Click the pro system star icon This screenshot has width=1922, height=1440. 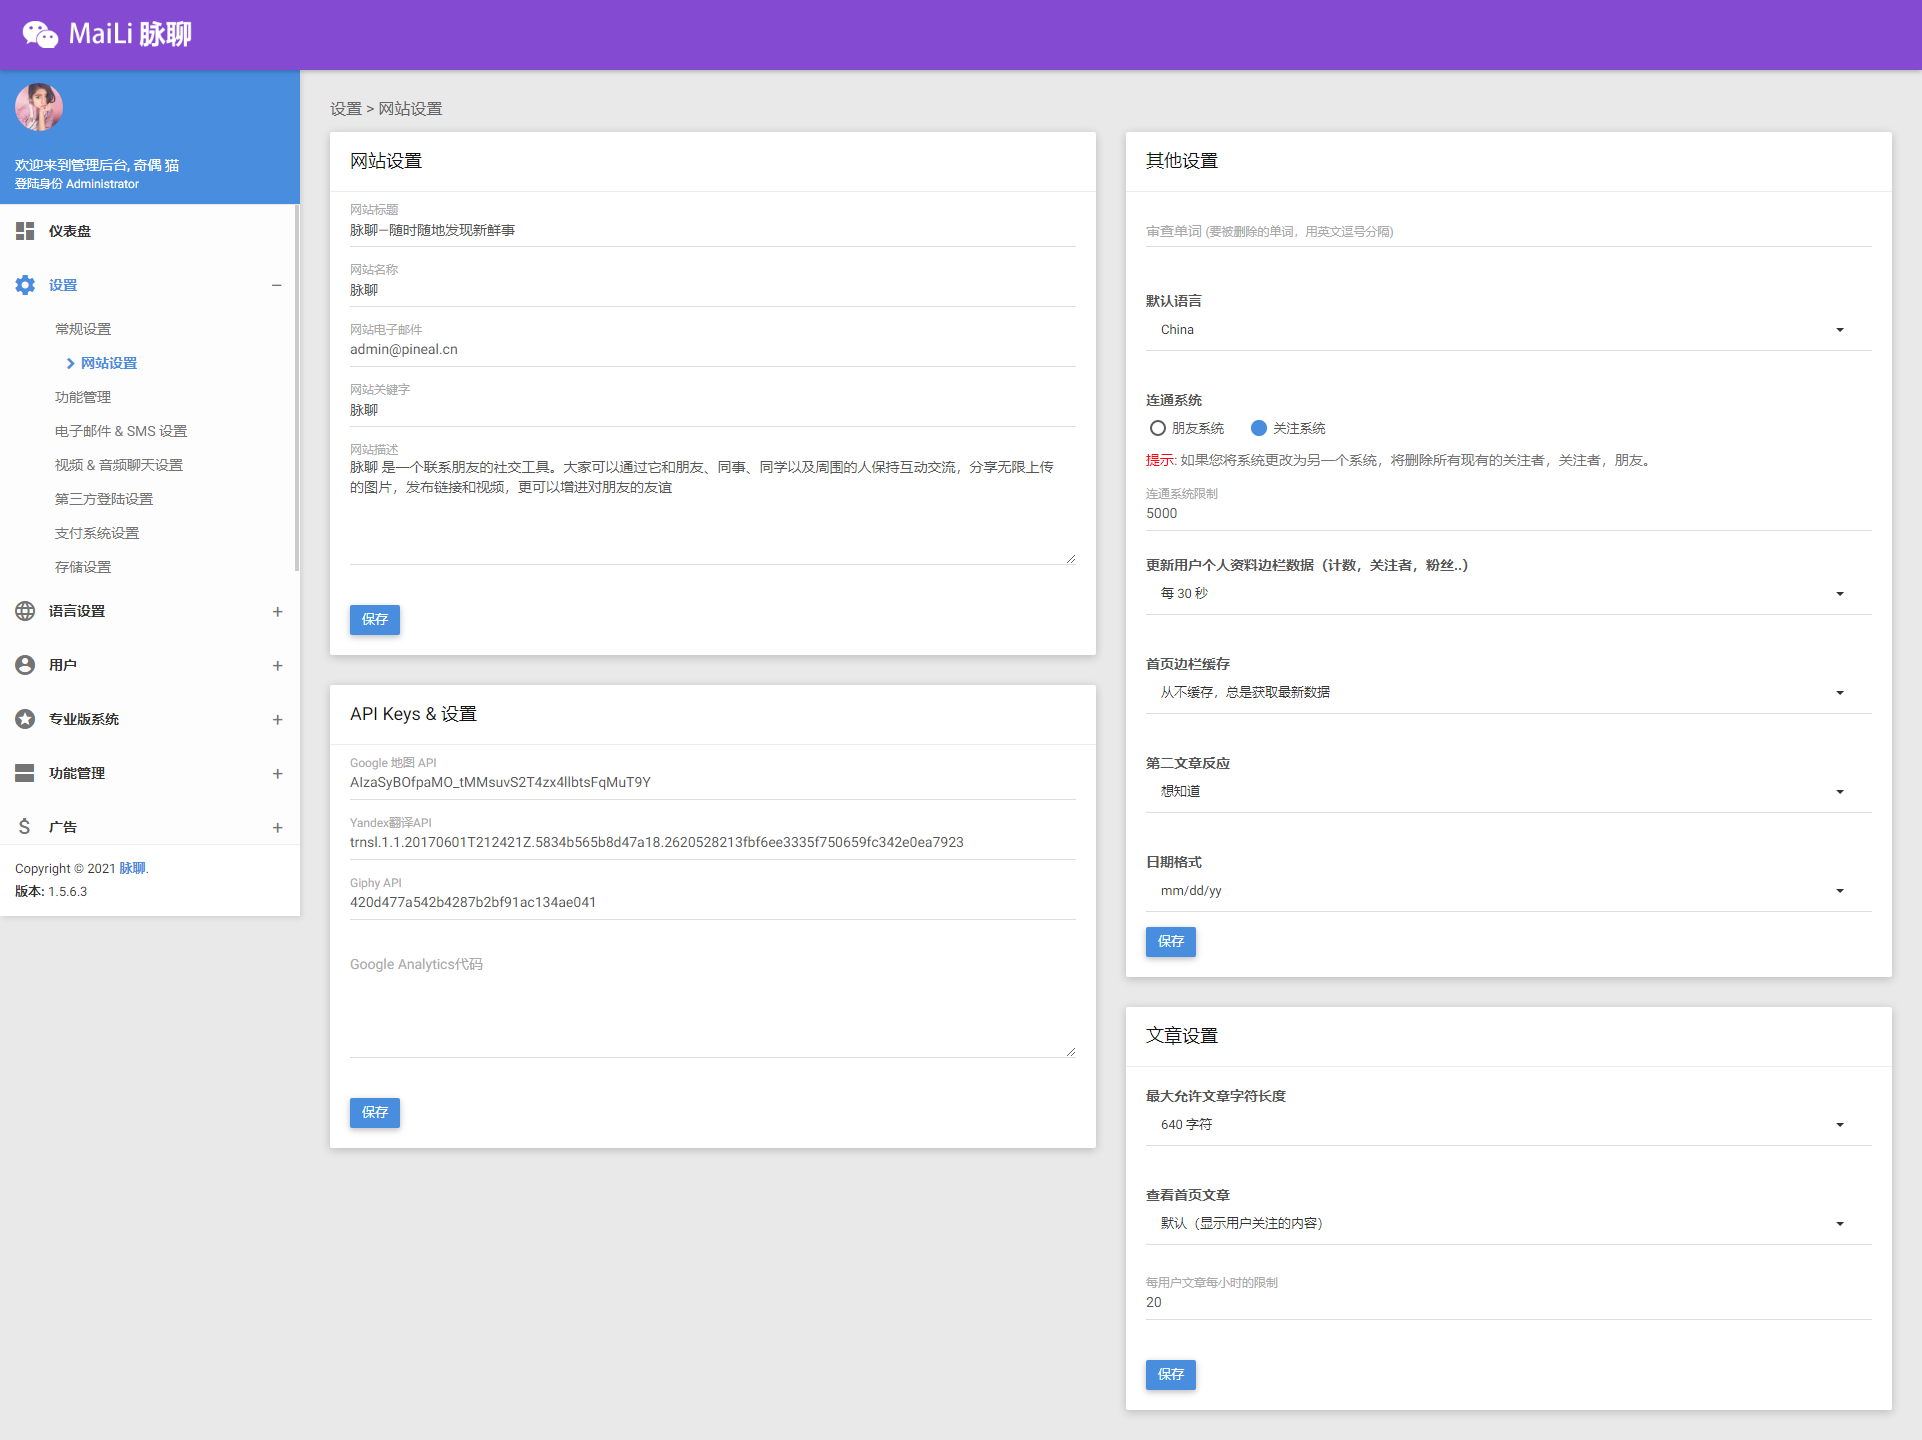pos(25,719)
